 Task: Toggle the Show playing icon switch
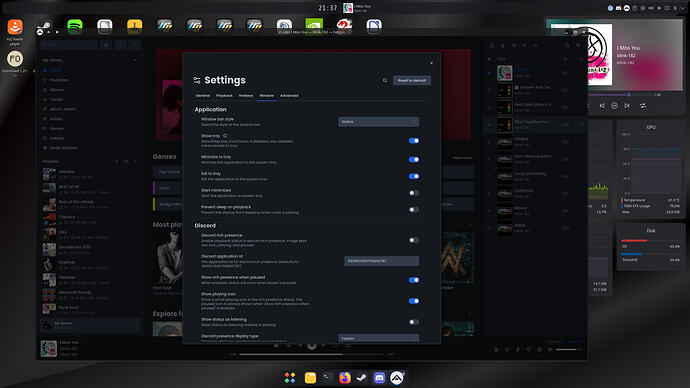[414, 301]
